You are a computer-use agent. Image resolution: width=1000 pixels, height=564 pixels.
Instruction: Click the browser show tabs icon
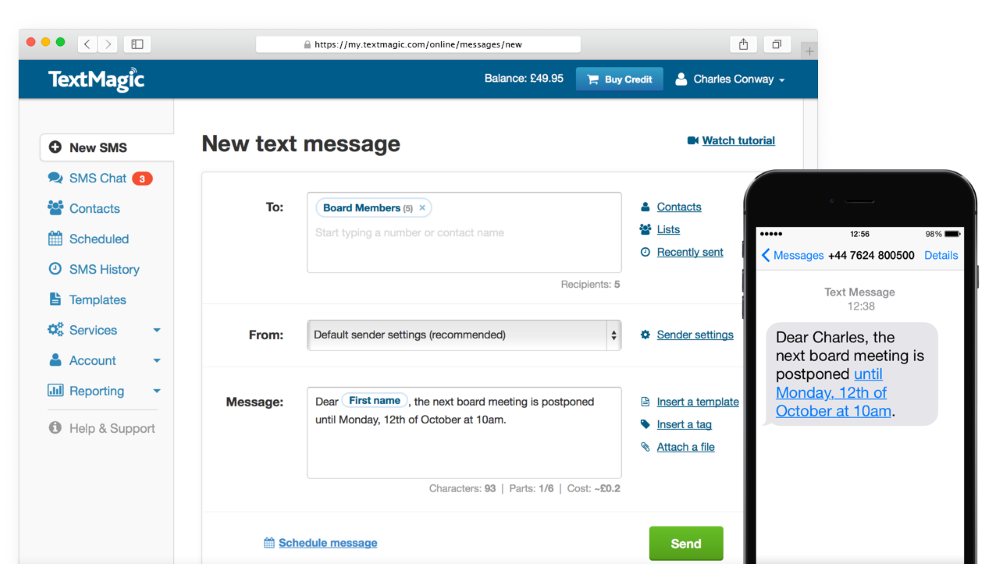tap(777, 44)
